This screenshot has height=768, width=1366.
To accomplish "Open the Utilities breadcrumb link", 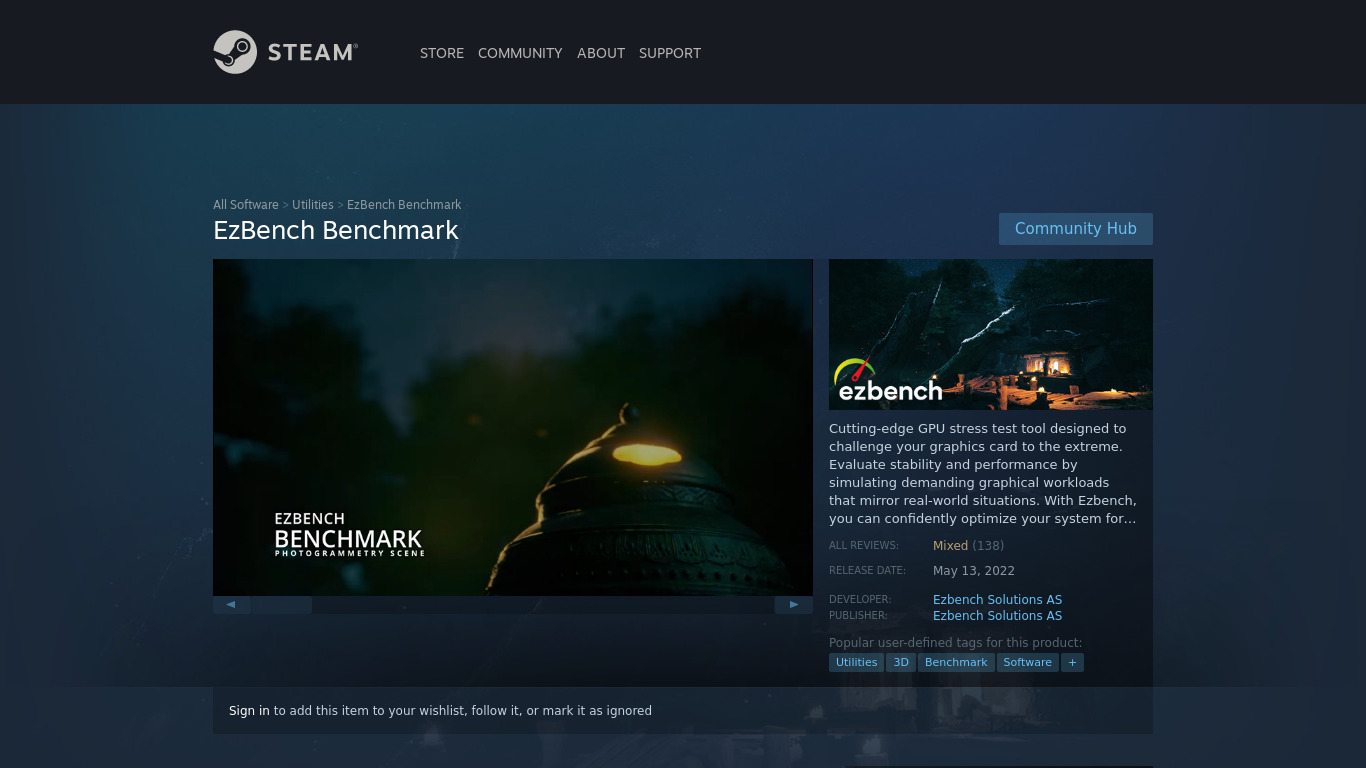I will [313, 205].
